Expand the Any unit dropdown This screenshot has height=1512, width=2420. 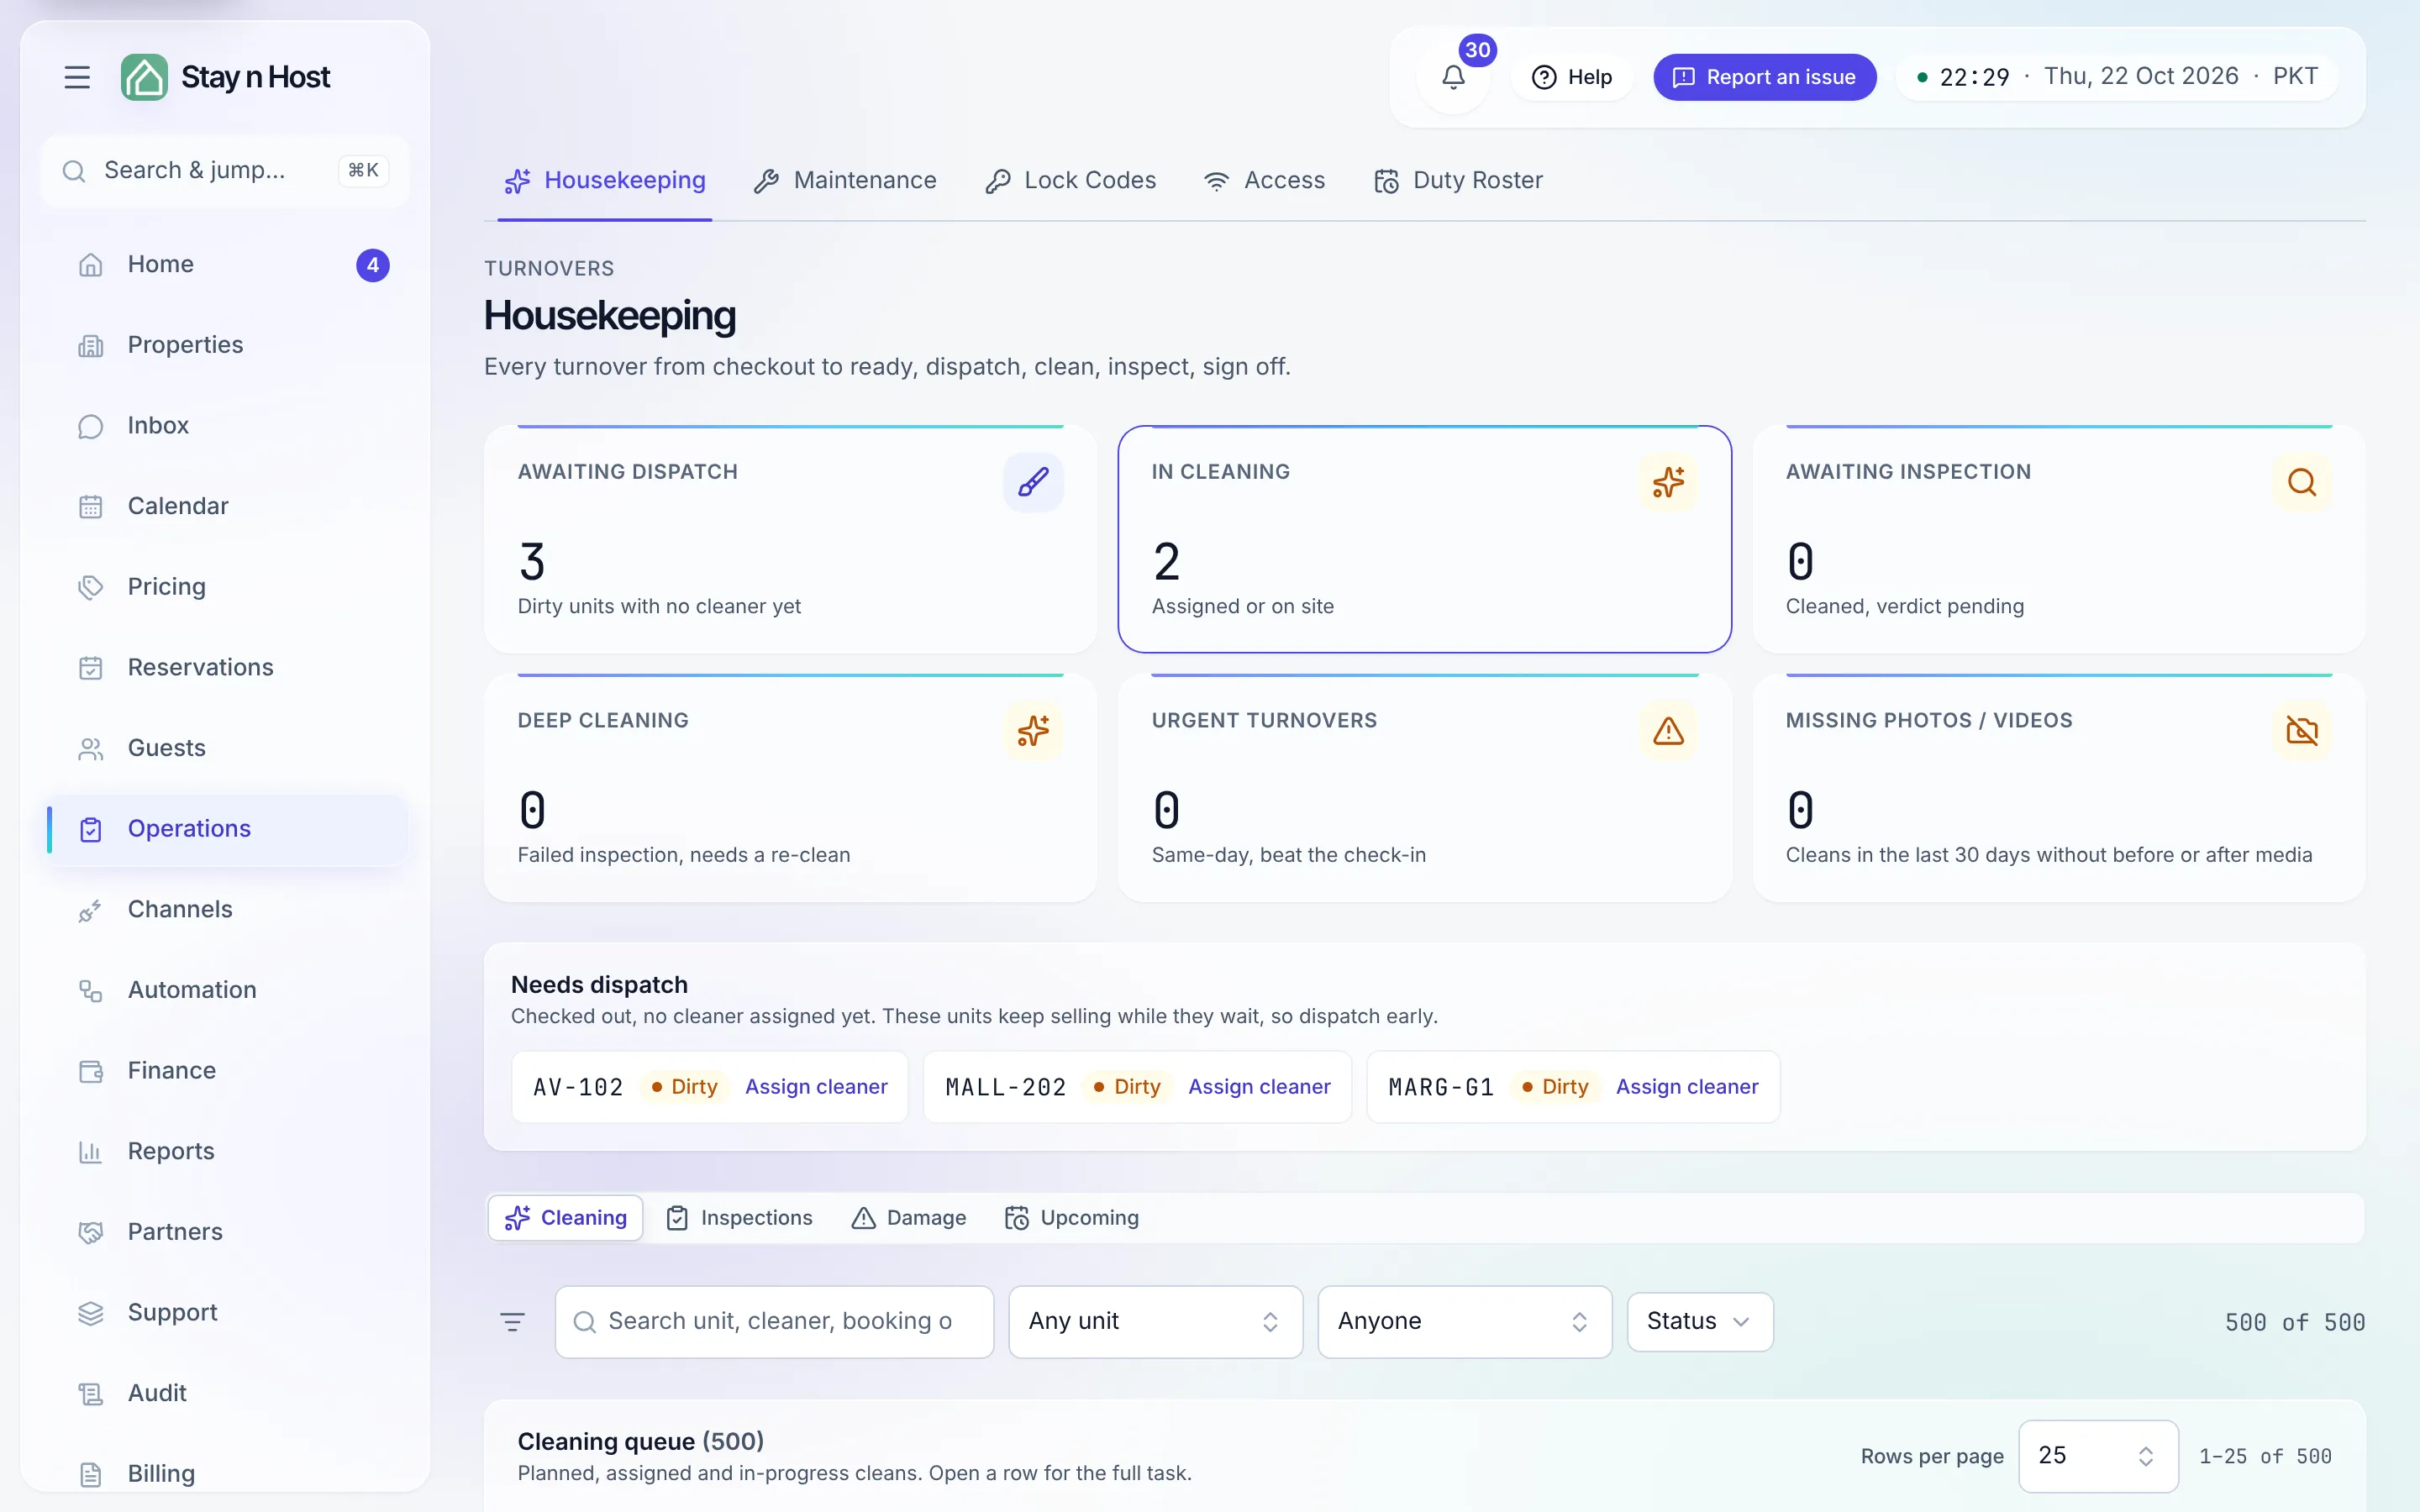coord(1155,1322)
